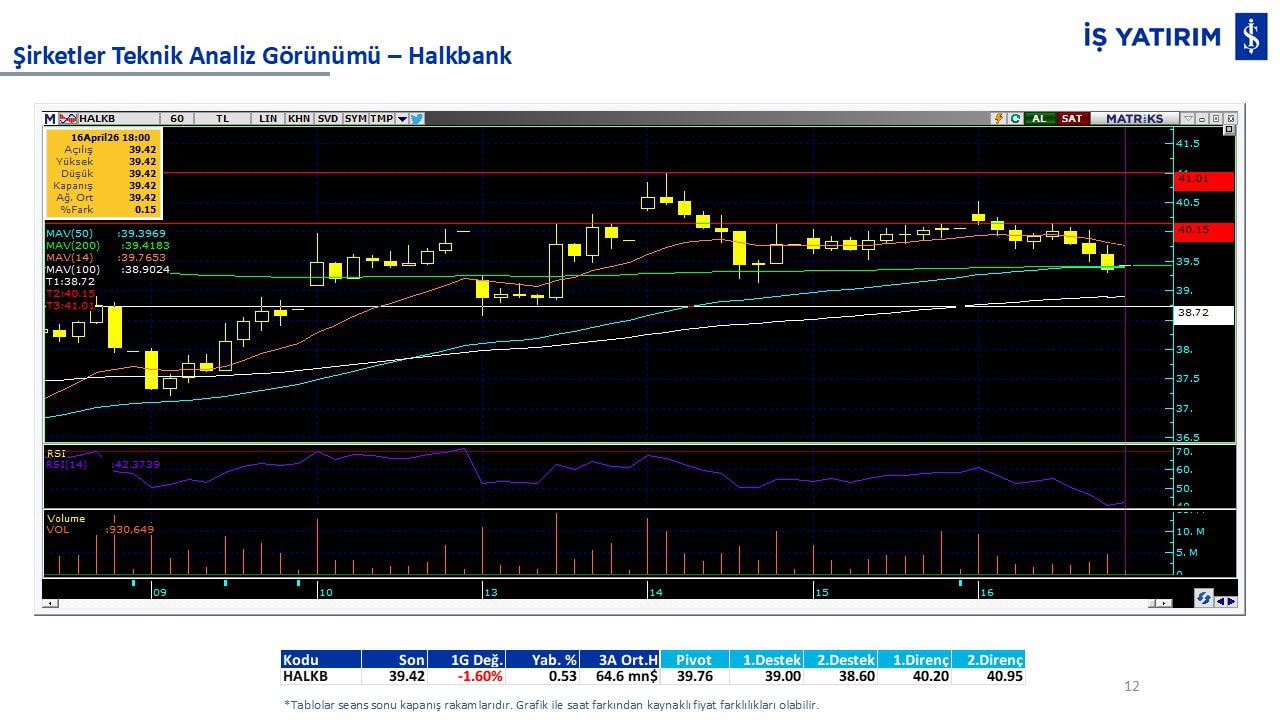Refresh chart with green circular arrow icon

coord(1015,118)
